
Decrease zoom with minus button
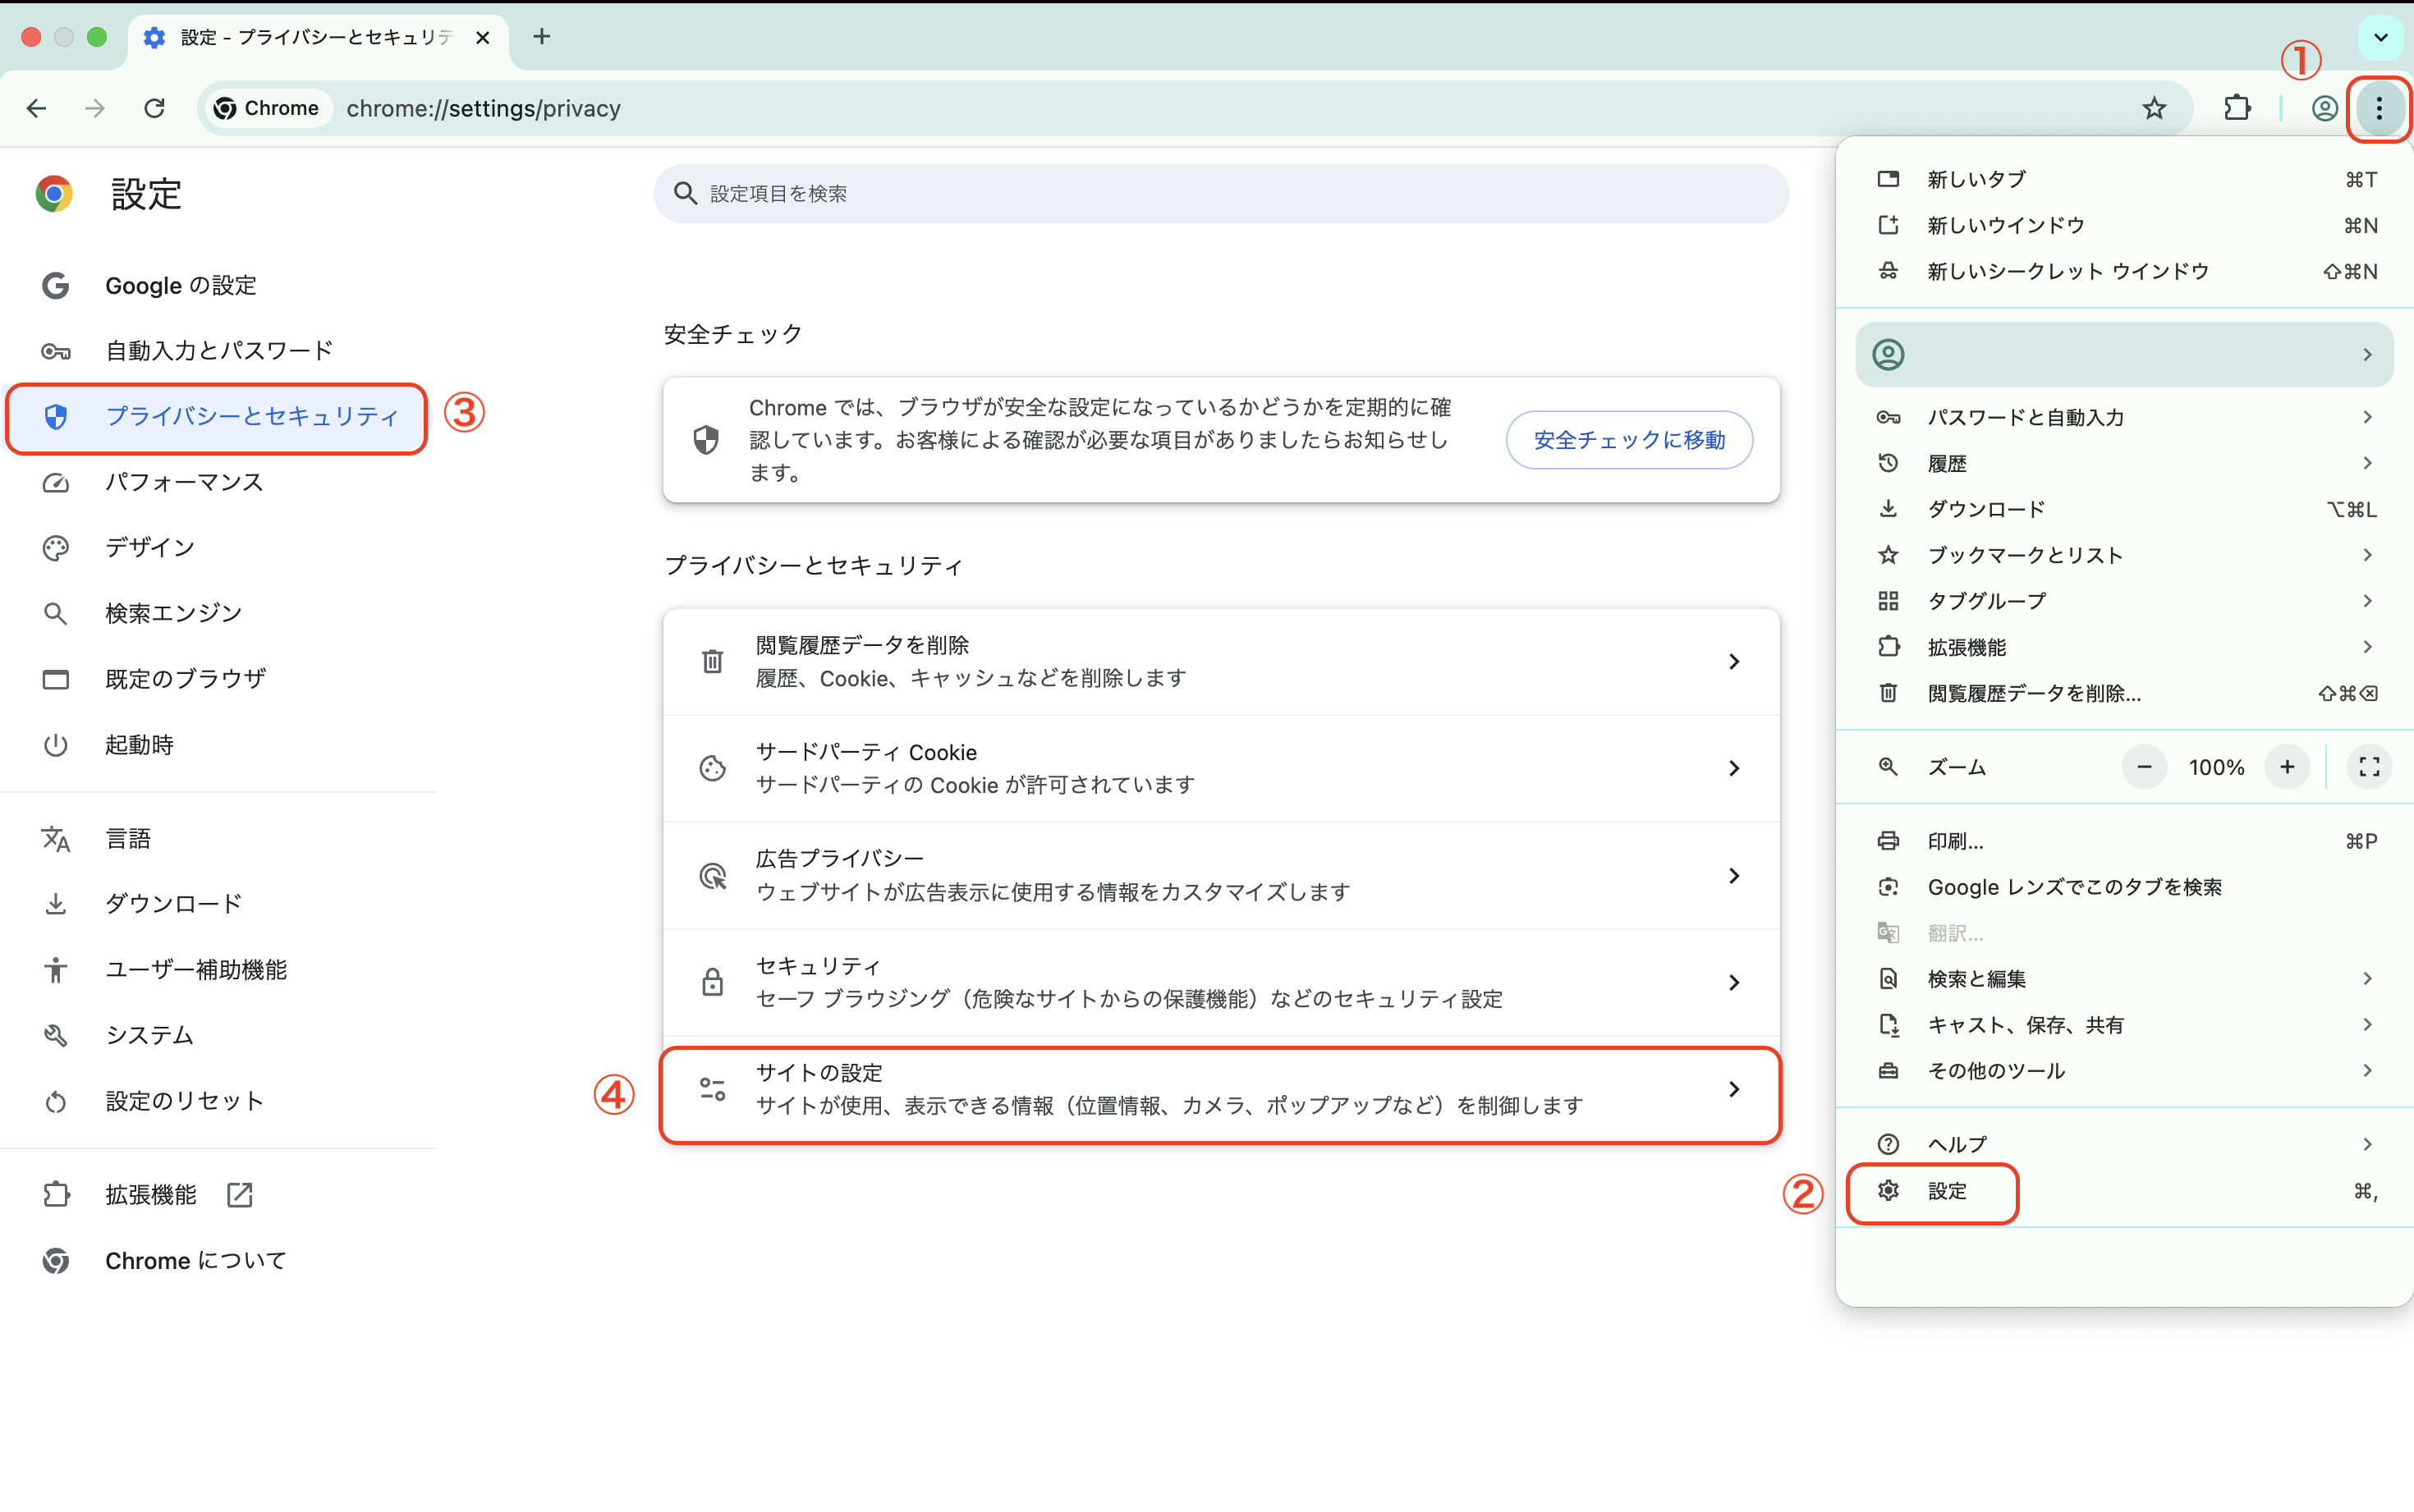2144,767
